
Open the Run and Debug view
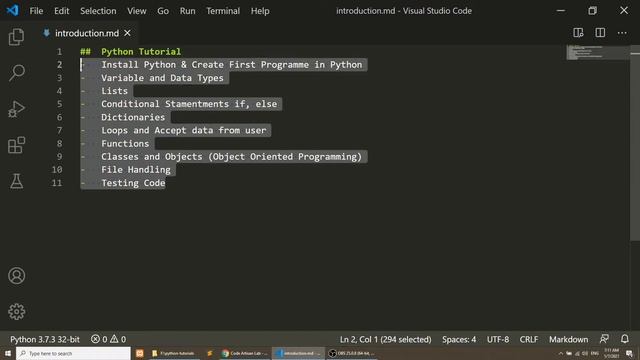click(x=16, y=109)
